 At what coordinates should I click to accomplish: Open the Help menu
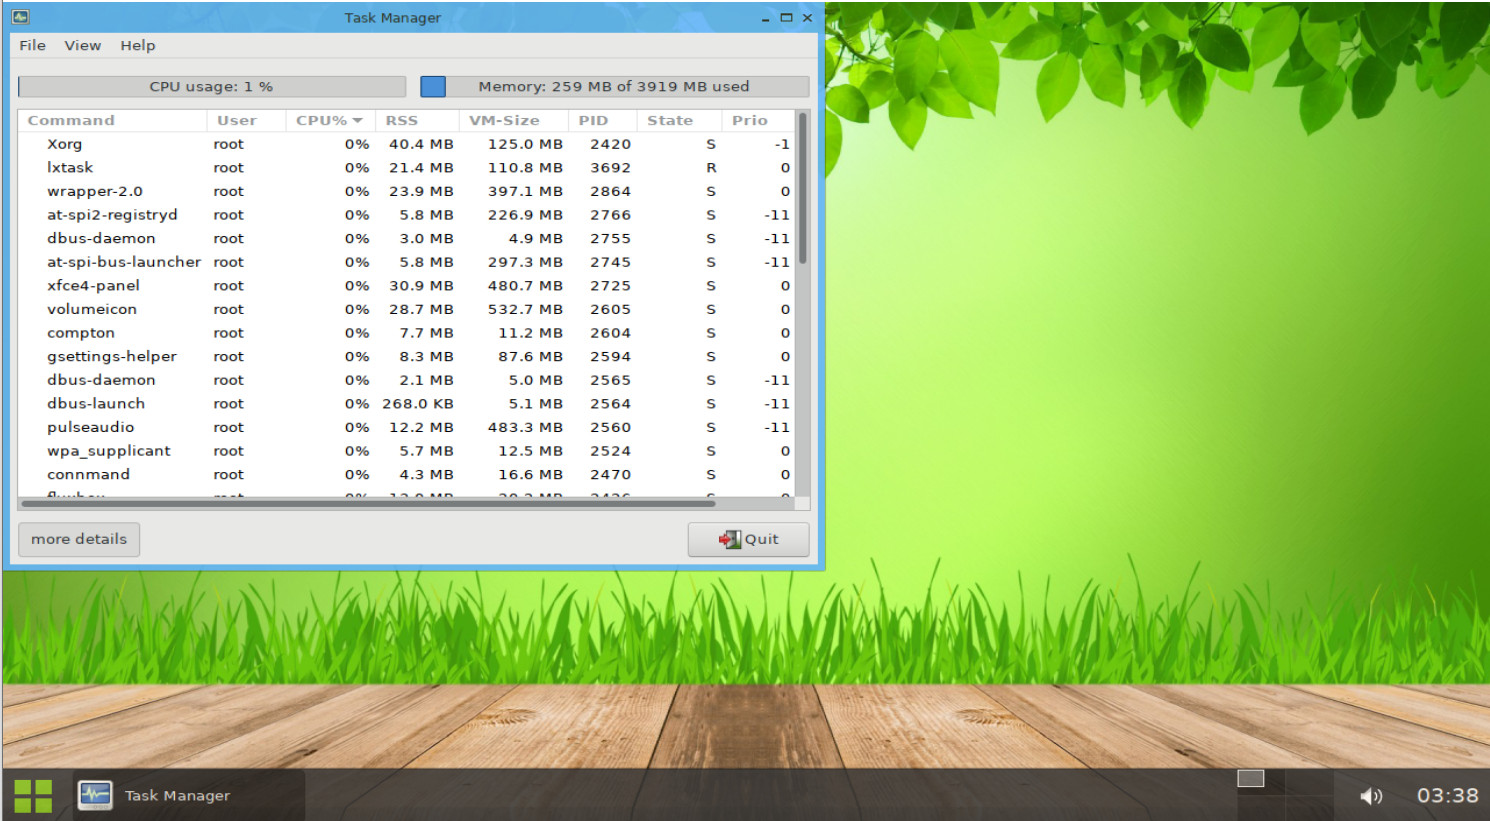pyautogui.click(x=138, y=45)
